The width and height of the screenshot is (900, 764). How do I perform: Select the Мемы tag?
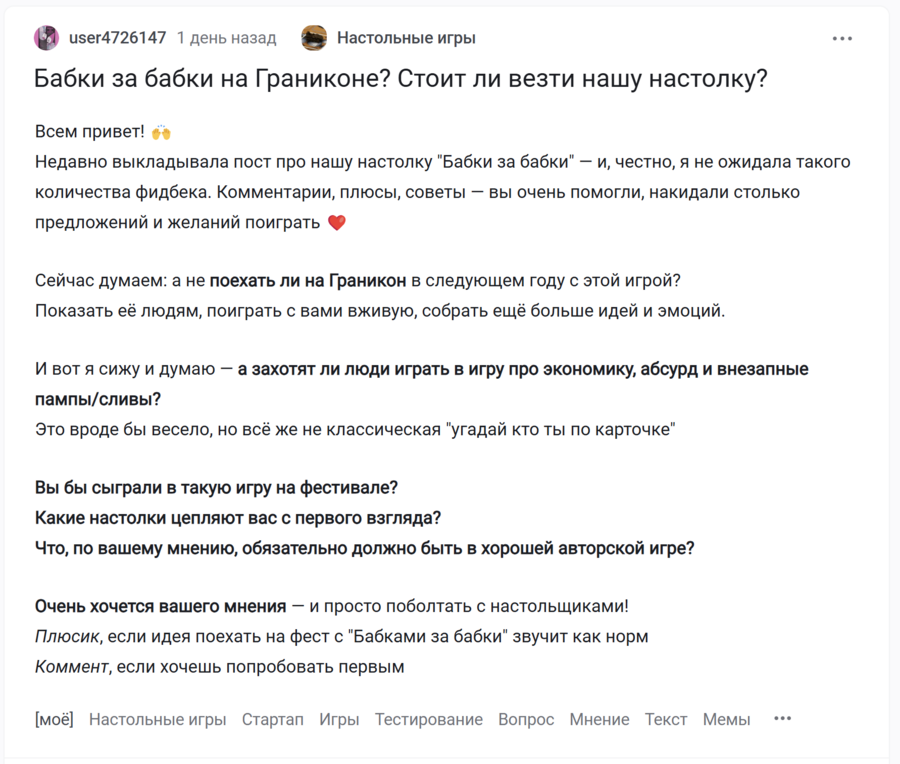tap(726, 719)
